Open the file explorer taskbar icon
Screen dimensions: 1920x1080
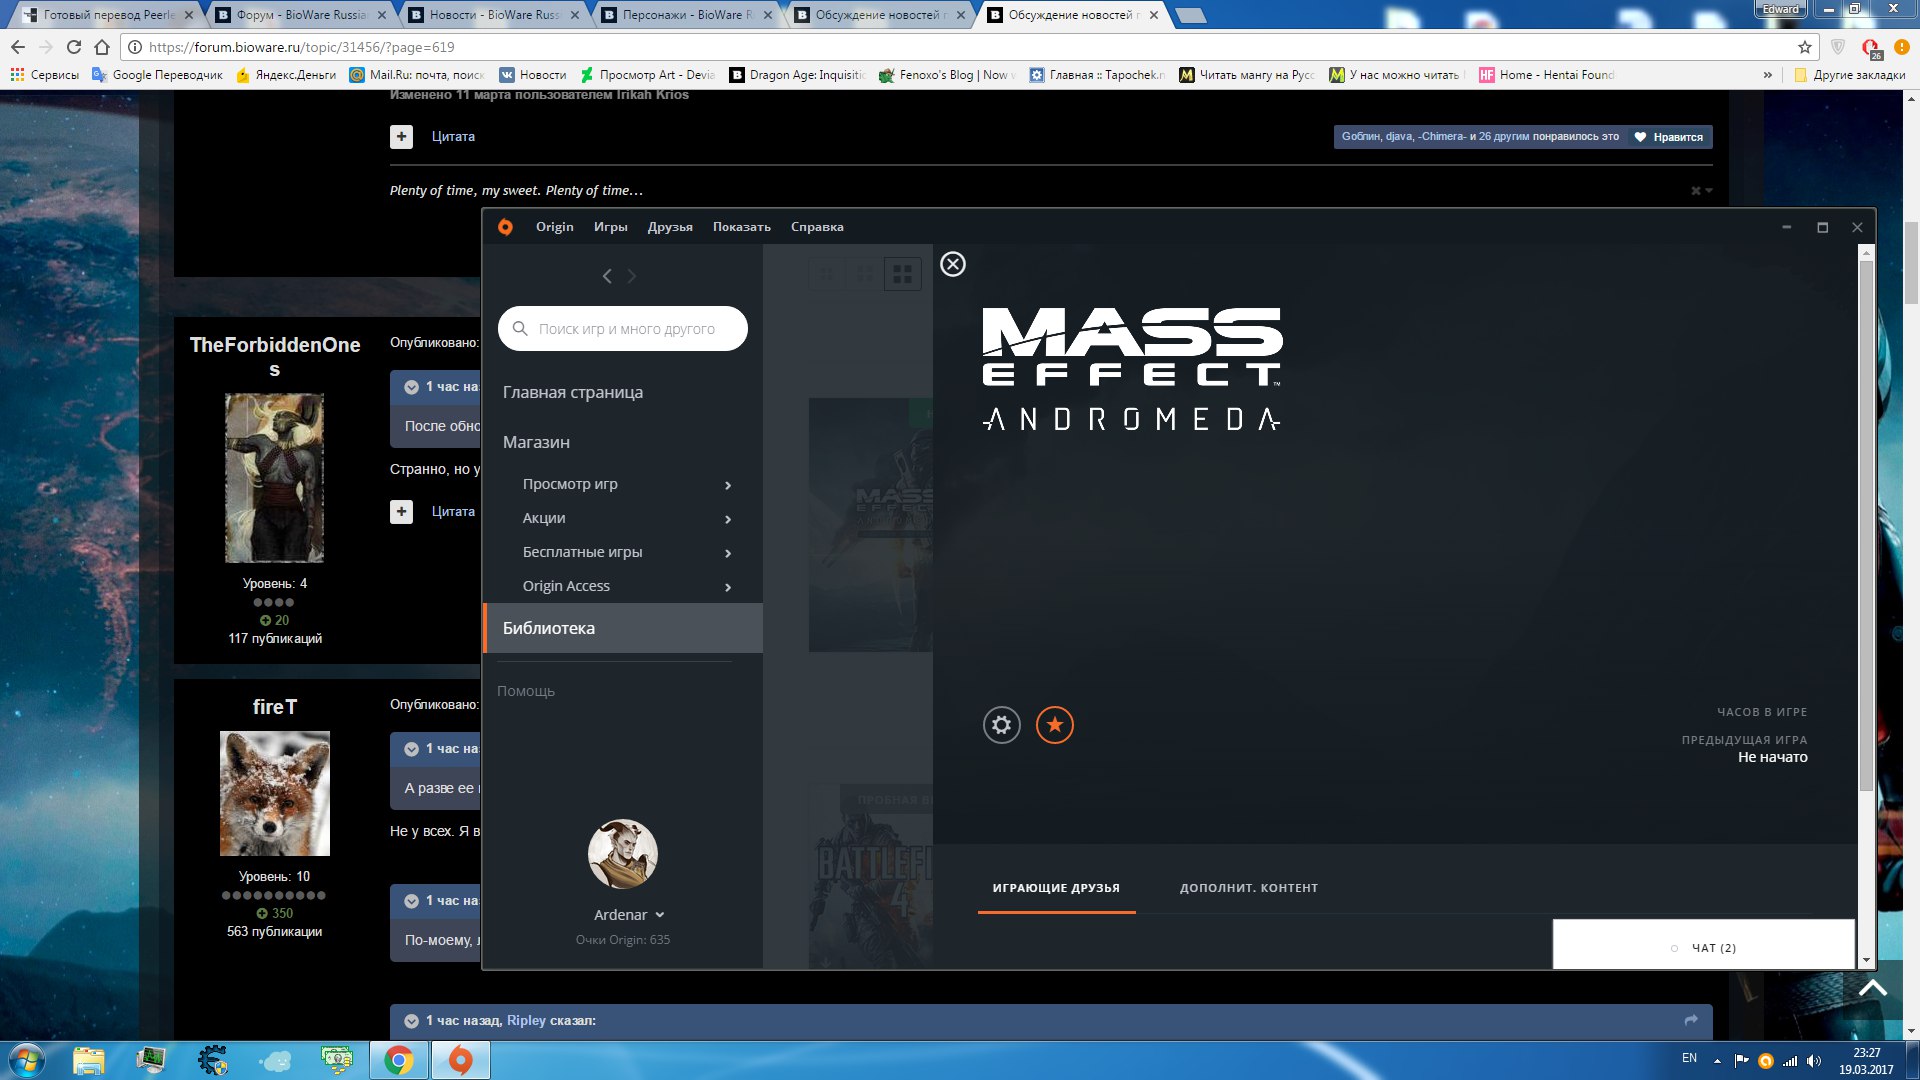88,1060
